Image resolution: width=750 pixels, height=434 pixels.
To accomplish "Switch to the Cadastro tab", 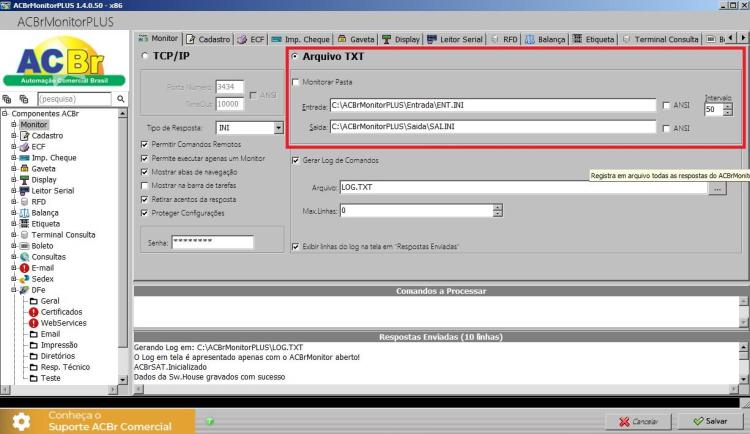I will 209,39.
